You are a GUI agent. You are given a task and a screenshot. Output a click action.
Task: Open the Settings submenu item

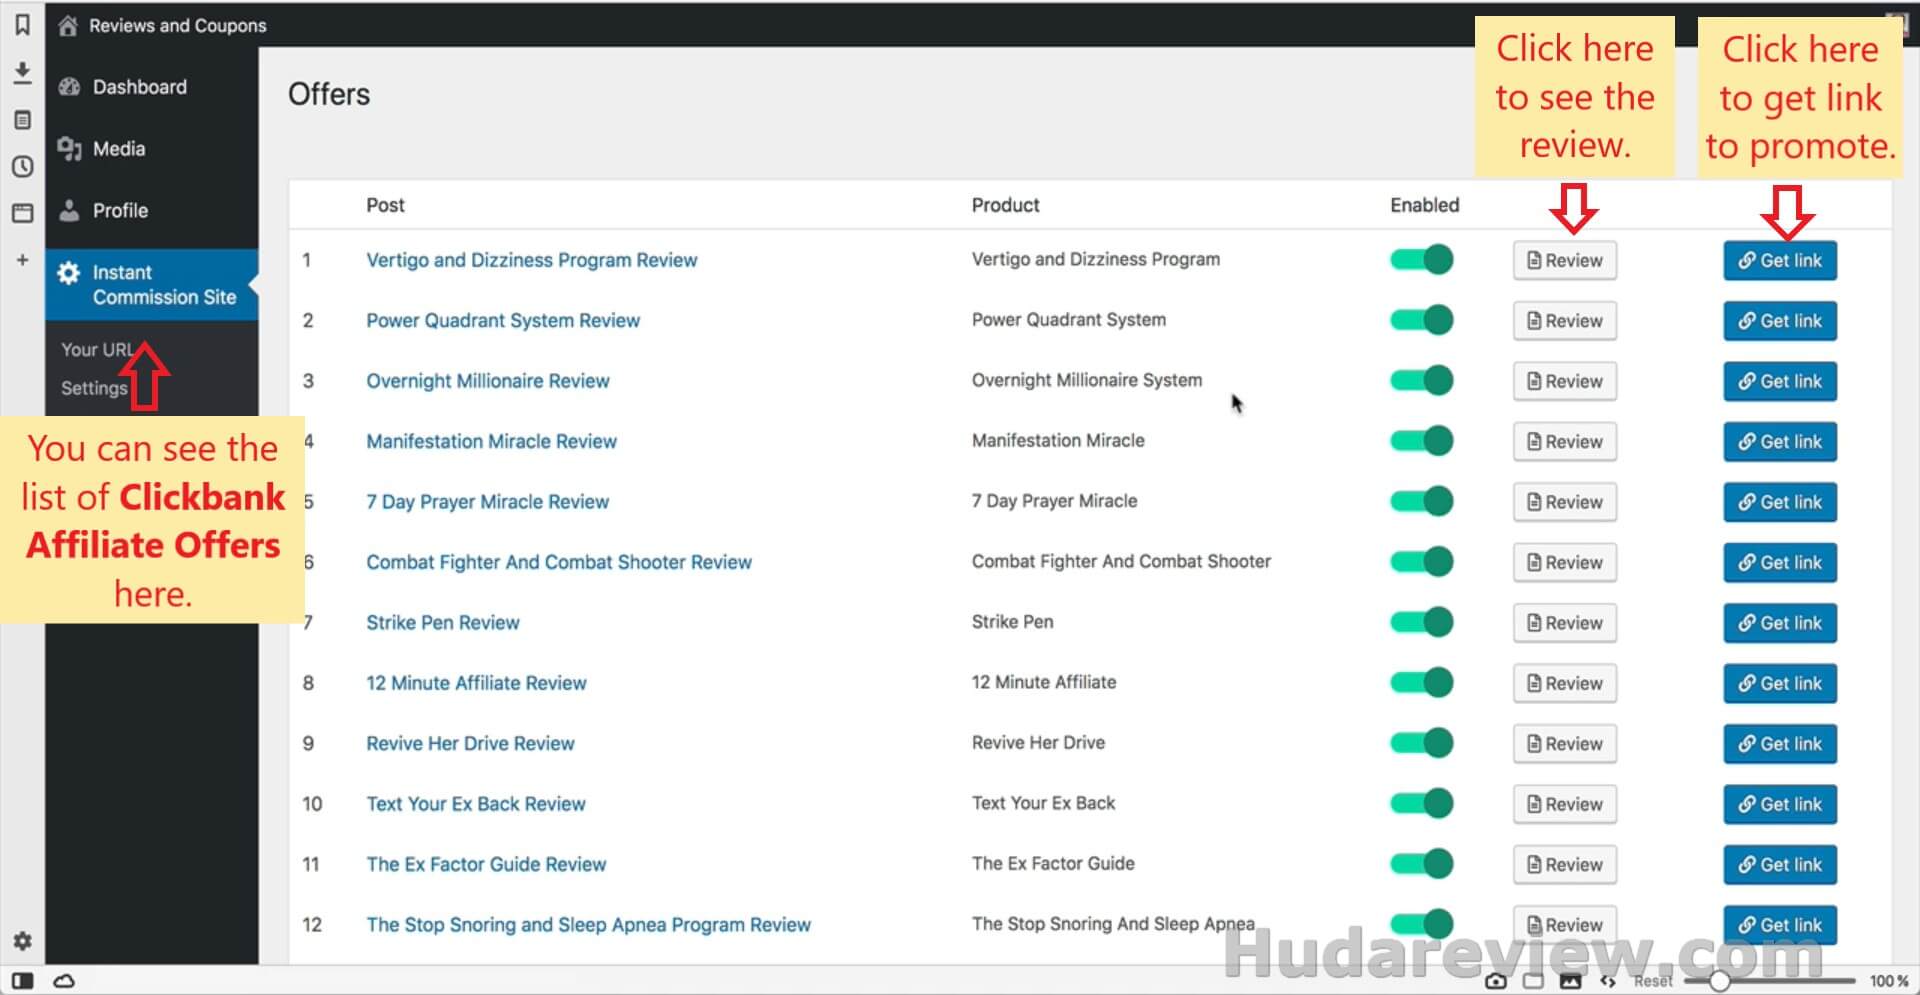point(94,388)
